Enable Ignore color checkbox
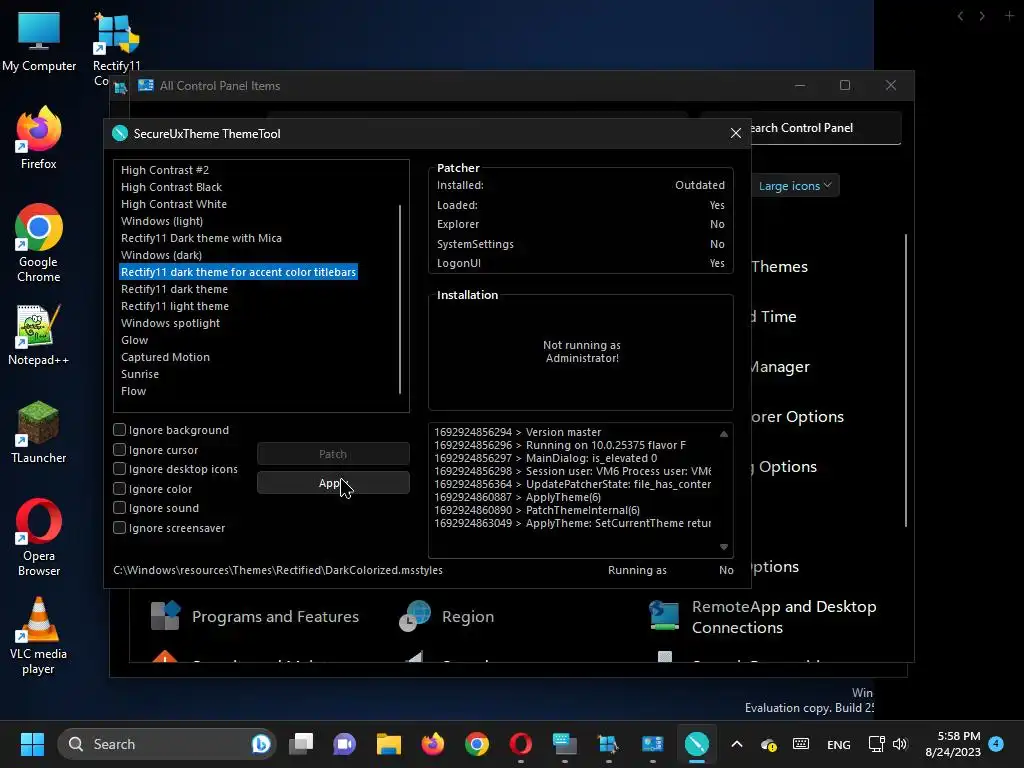Image resolution: width=1024 pixels, height=768 pixels. pos(120,488)
